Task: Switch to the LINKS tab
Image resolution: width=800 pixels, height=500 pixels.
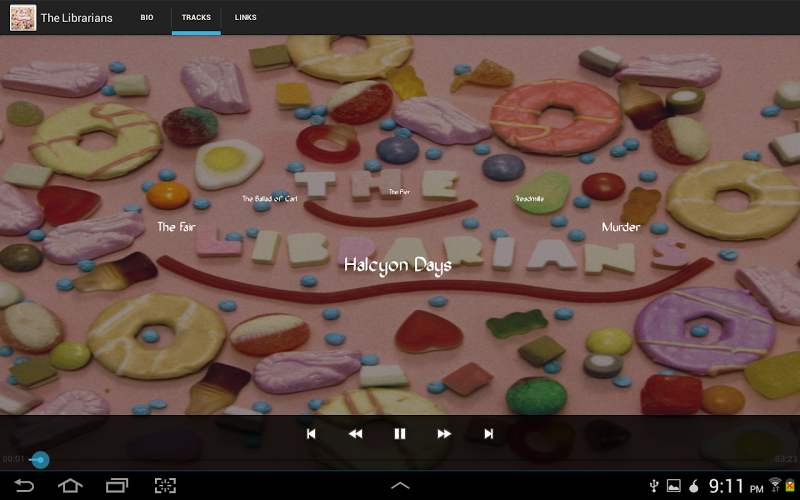Action: (245, 17)
